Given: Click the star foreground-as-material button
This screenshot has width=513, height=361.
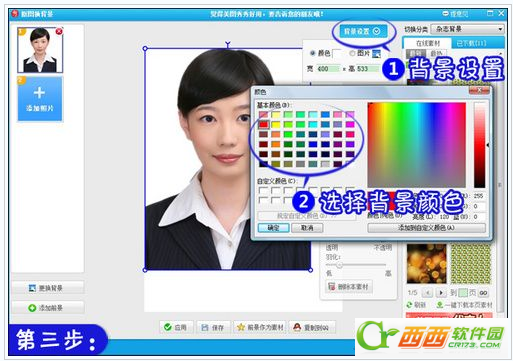Looking at the screenshot, I should (x=260, y=327).
